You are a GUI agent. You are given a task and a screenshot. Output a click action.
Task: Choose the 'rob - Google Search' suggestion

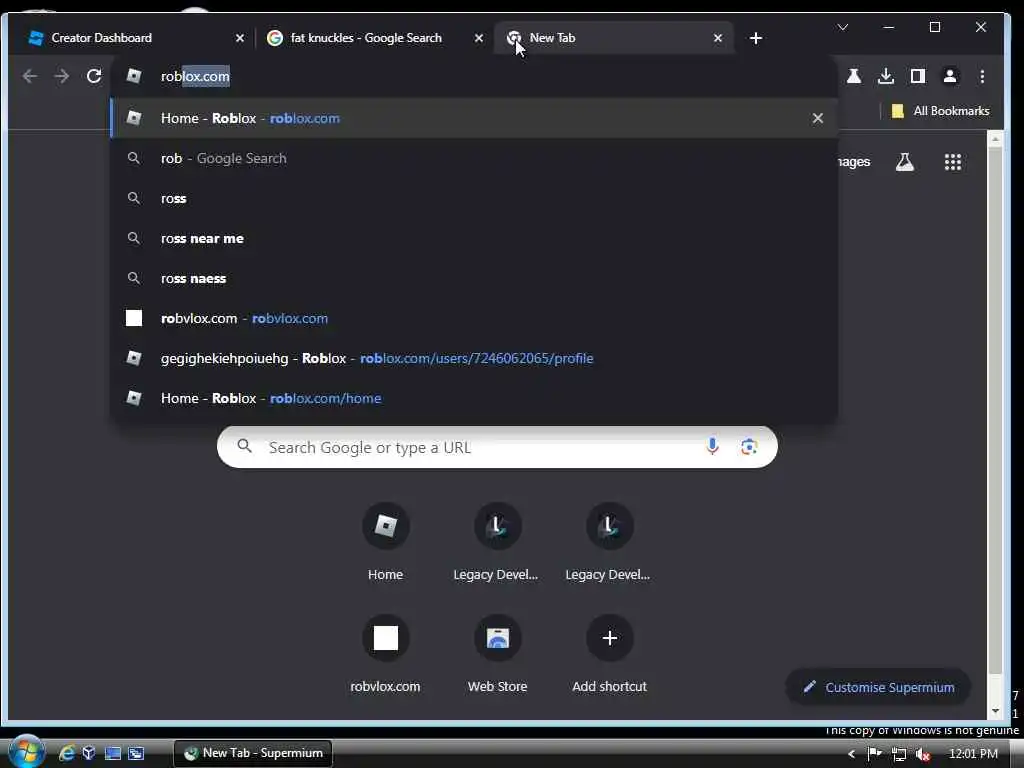474,158
